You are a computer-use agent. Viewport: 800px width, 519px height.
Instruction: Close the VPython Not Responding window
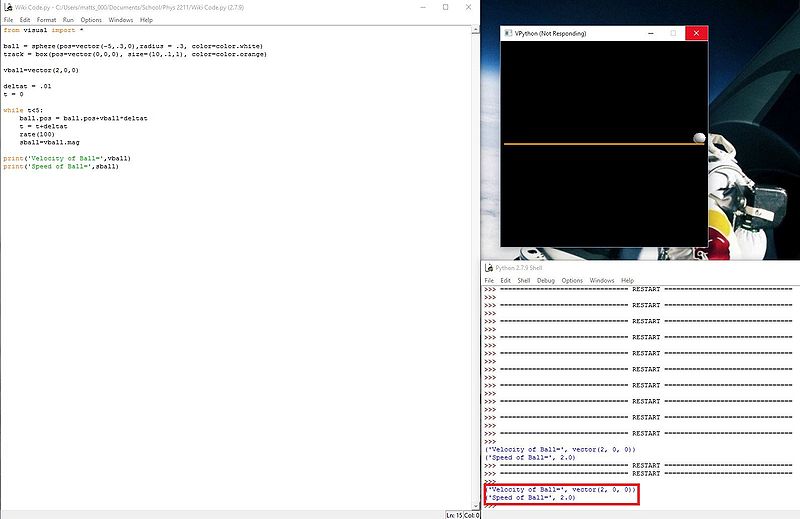coord(698,33)
